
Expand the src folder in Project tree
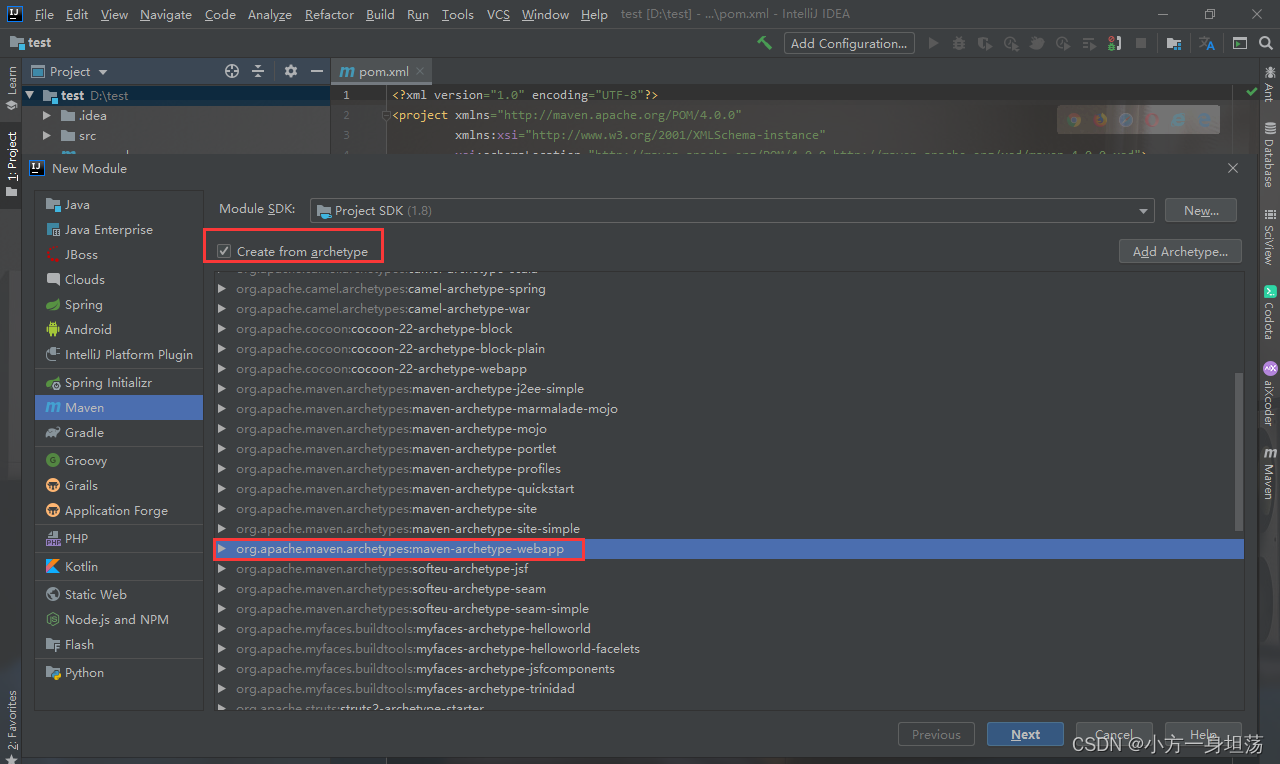pos(46,135)
